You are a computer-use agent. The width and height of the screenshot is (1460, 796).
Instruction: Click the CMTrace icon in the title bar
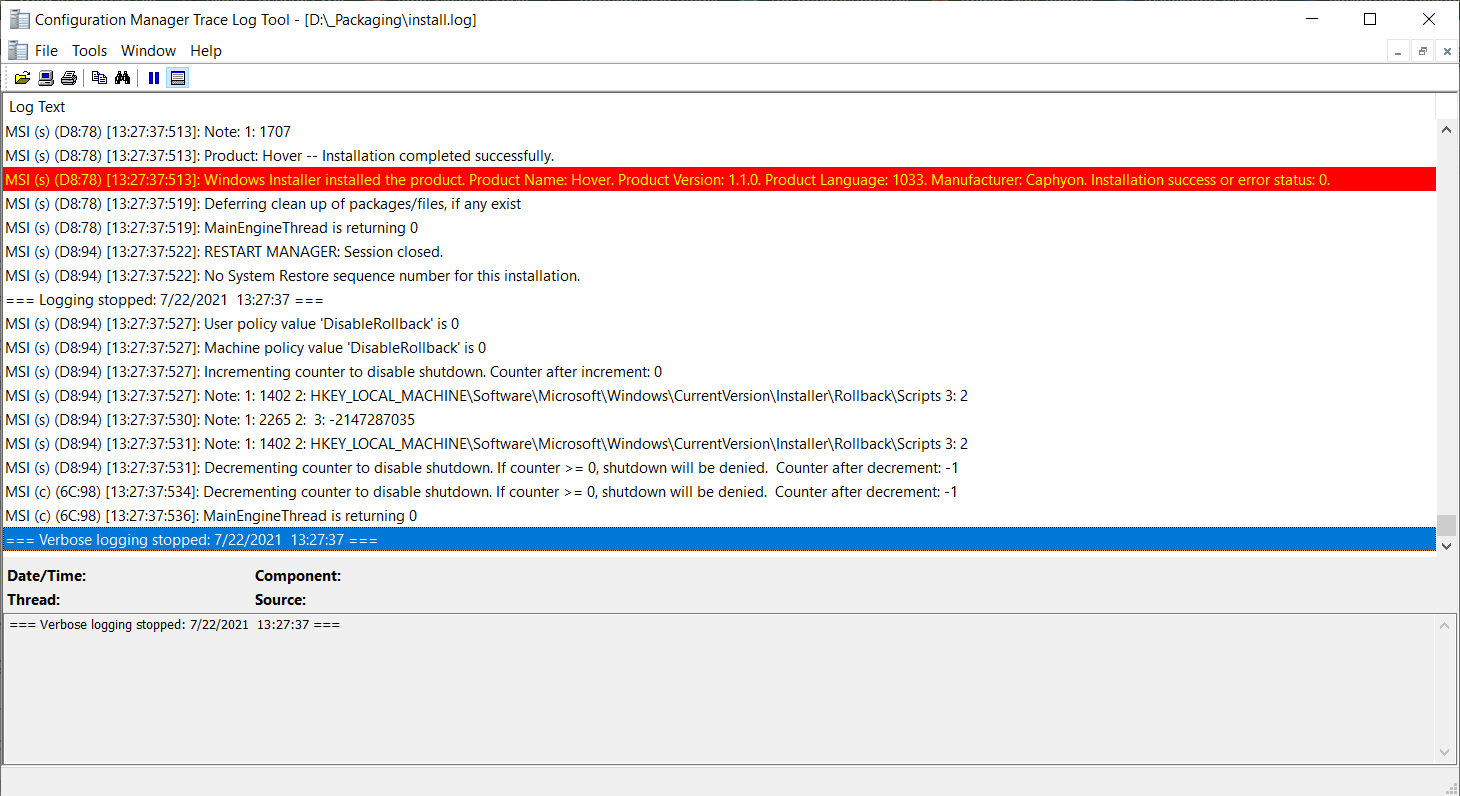(19, 19)
